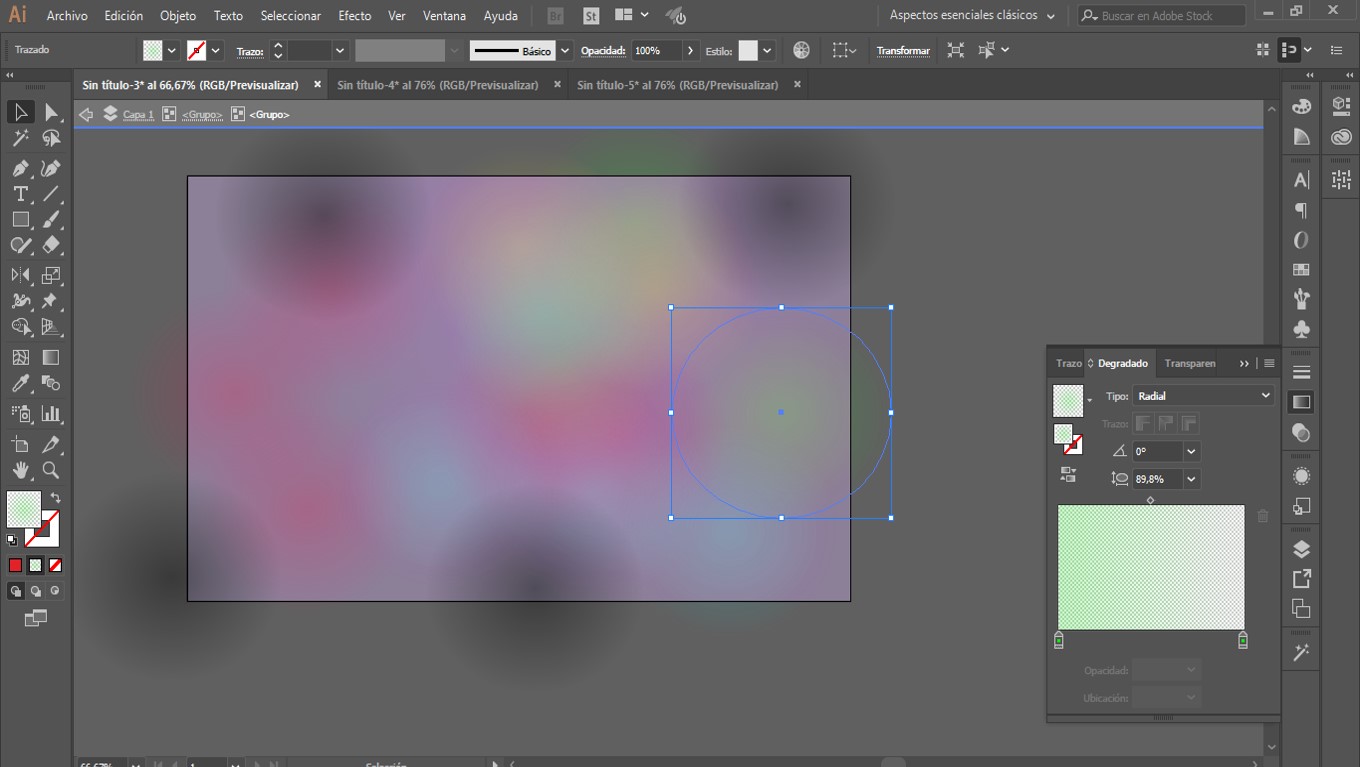Select the Perspective Grid tool
The image size is (1360, 767).
tap(51, 327)
